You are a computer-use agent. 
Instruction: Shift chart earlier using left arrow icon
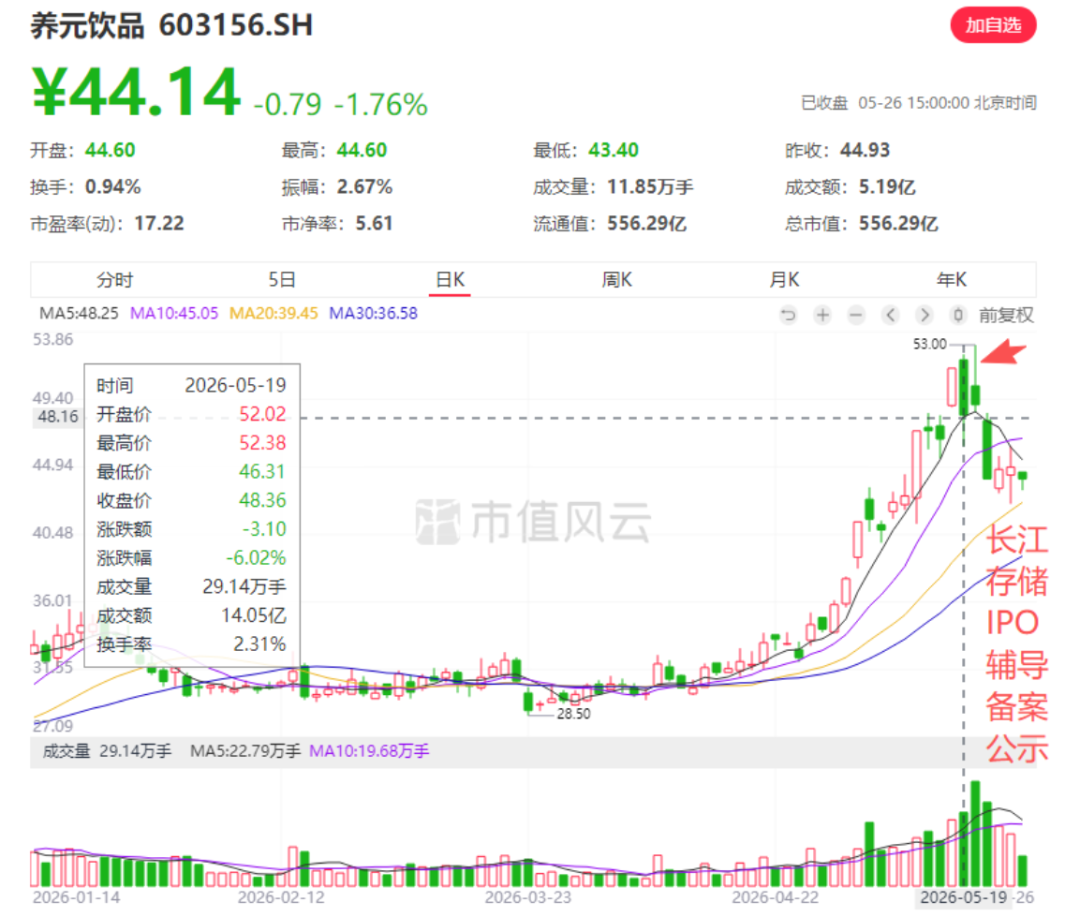891,316
